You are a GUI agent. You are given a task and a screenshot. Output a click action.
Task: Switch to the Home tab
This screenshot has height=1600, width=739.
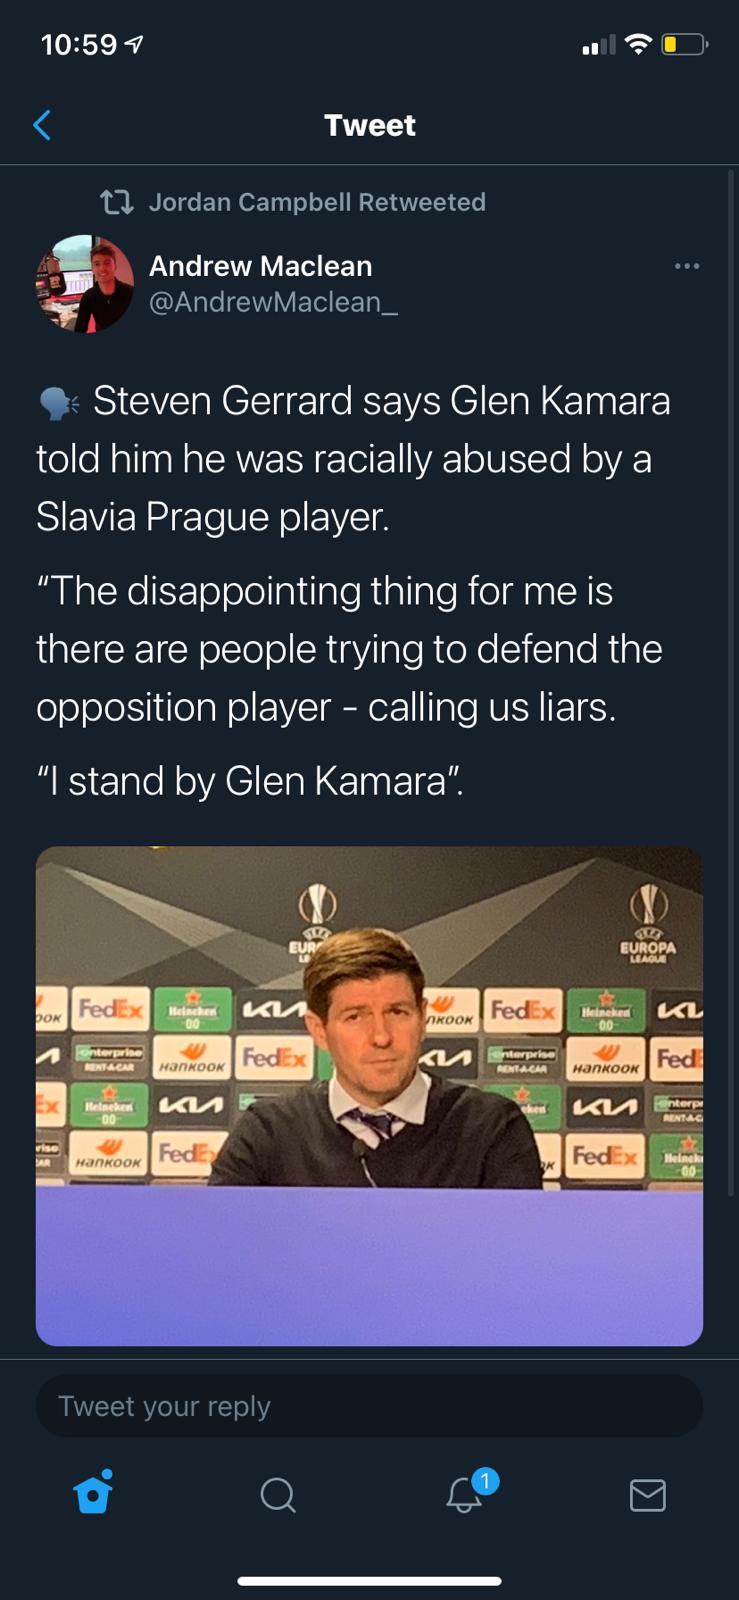(93, 1494)
